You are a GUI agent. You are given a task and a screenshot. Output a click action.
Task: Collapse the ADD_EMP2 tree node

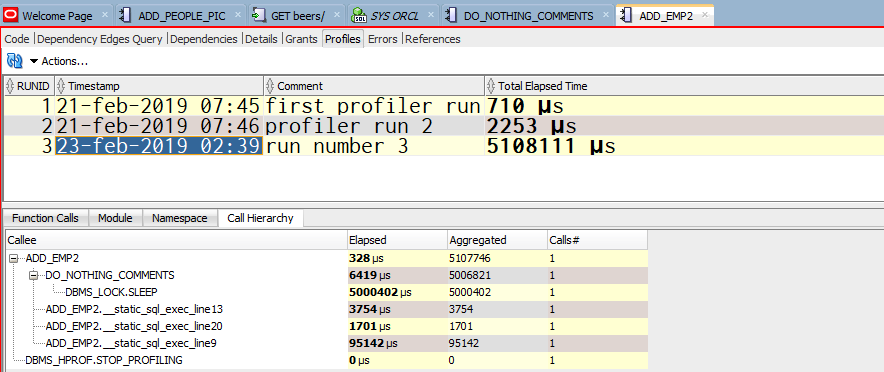pos(14,259)
